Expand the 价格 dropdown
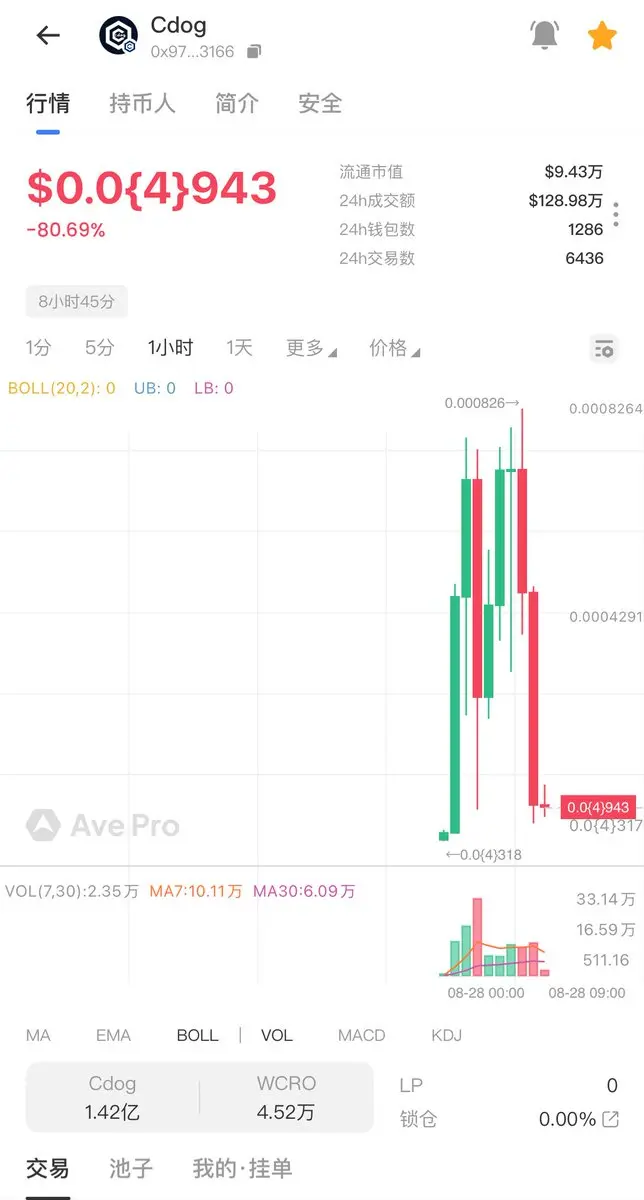The image size is (644, 1200). [394, 348]
